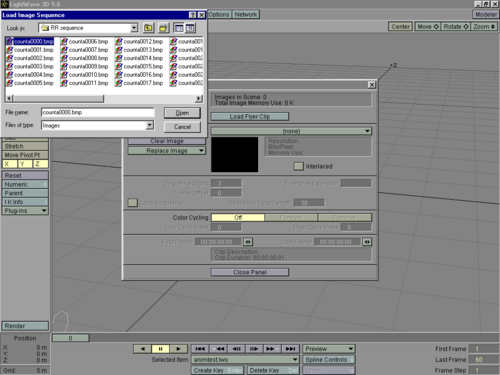Go up one folder level icon

click(148, 28)
